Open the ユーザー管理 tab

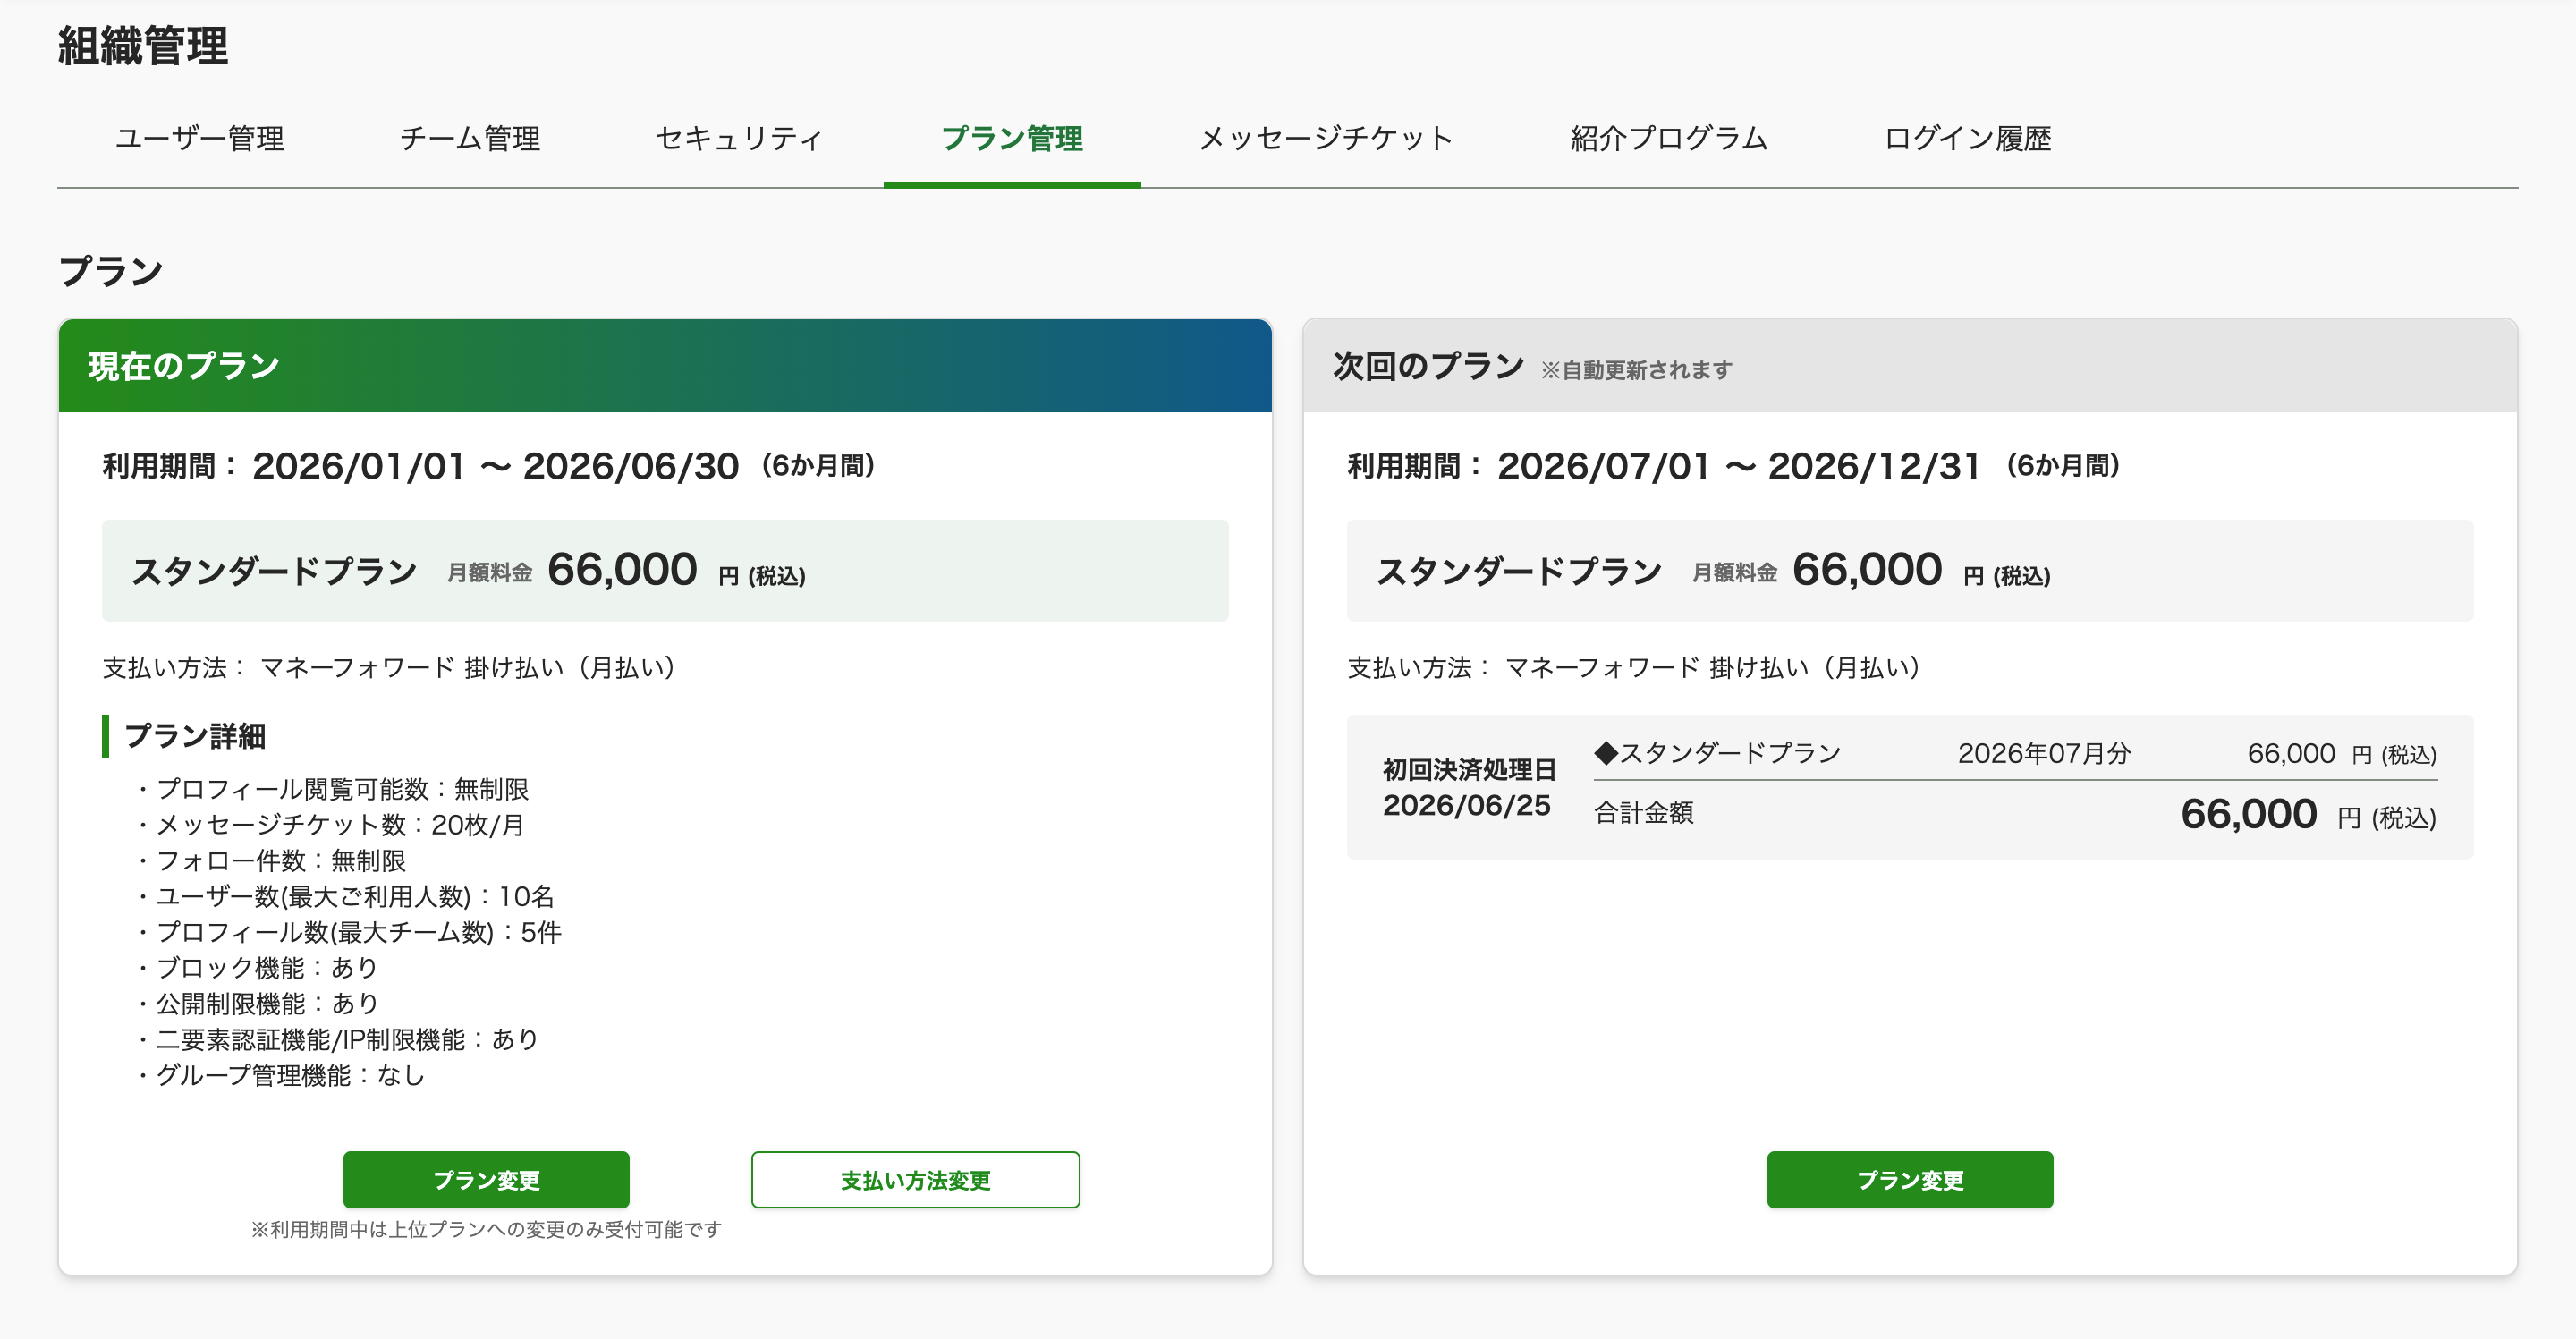(x=200, y=138)
